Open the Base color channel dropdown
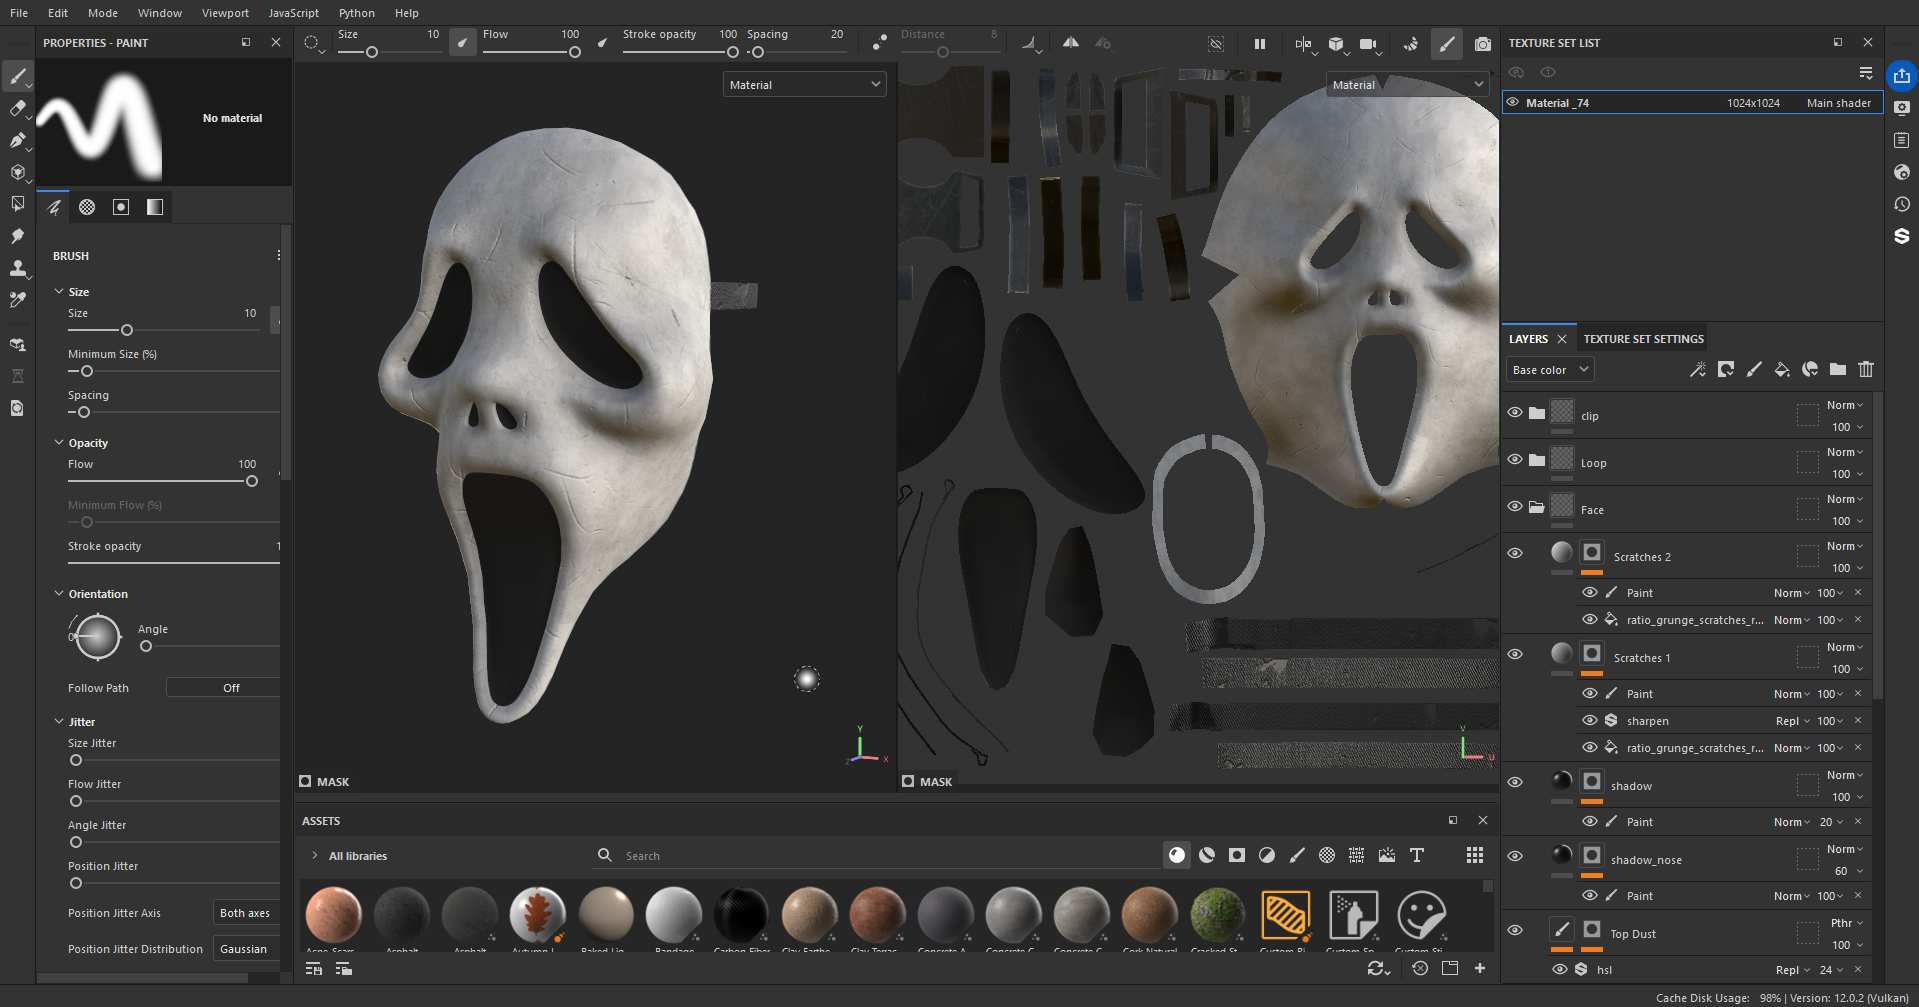This screenshot has height=1007, width=1919. point(1549,370)
